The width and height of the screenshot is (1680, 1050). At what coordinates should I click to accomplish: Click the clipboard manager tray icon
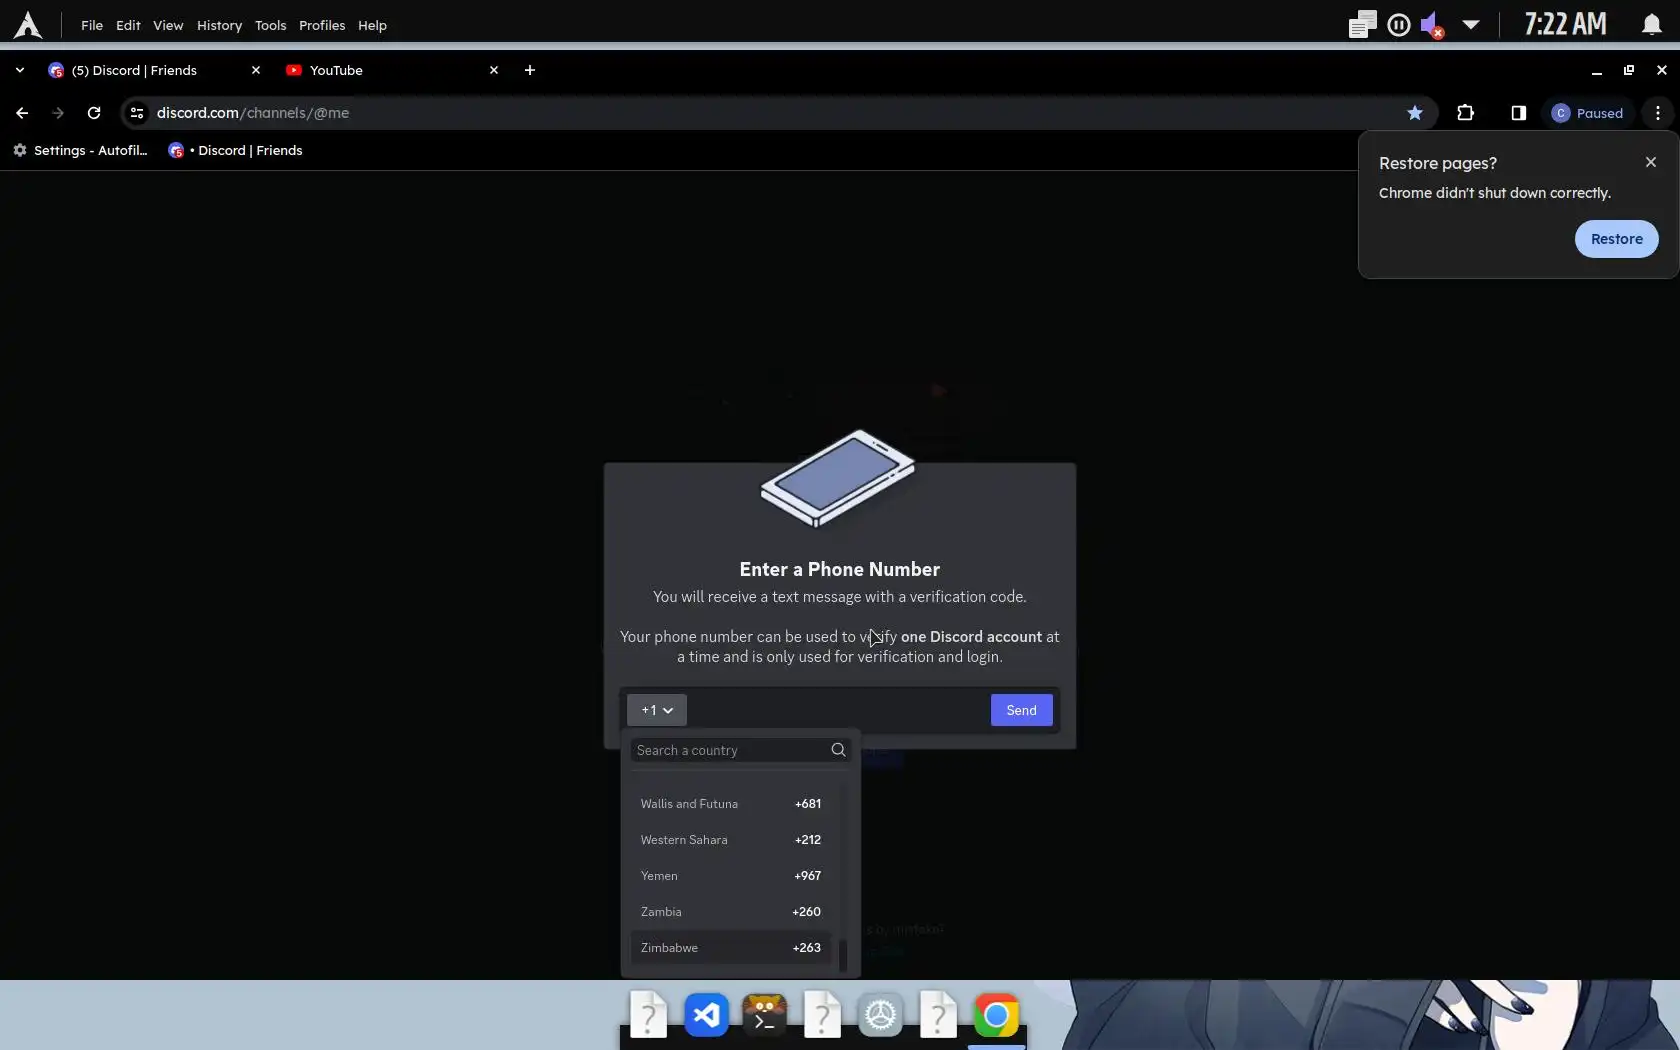[1362, 25]
